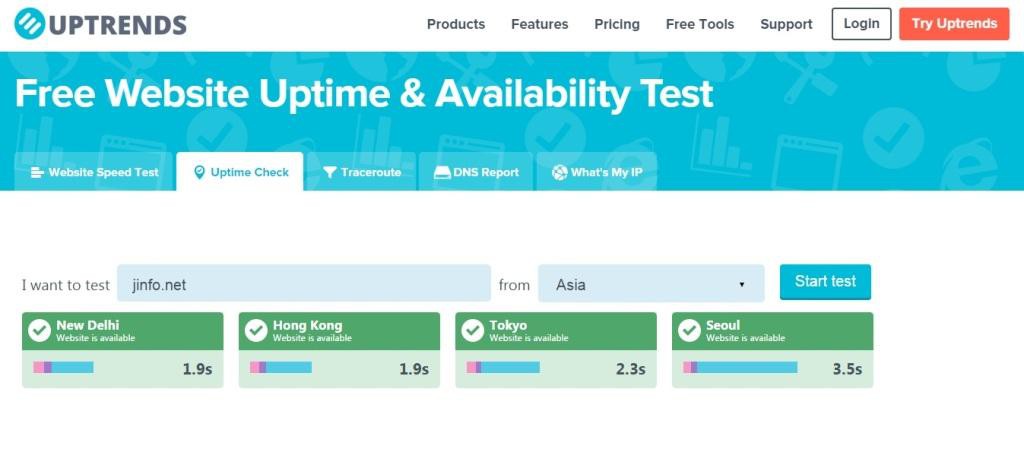
Task: Click the DNS Report drive icon
Action: tap(442, 172)
